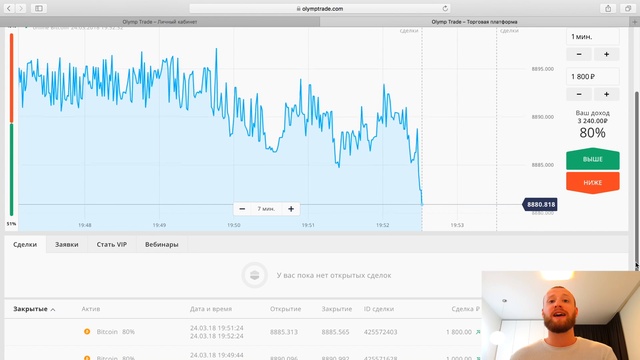Go back with Safari back arrow
Image resolution: width=640 pixels, height=360 pixels.
(9, 8)
